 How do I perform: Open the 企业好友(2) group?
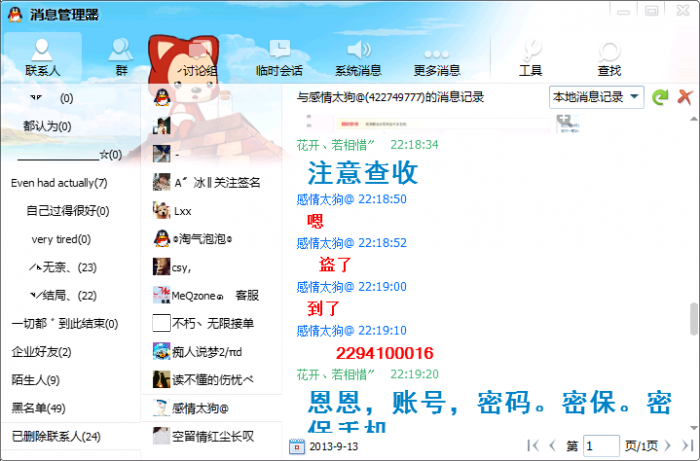[41, 352]
